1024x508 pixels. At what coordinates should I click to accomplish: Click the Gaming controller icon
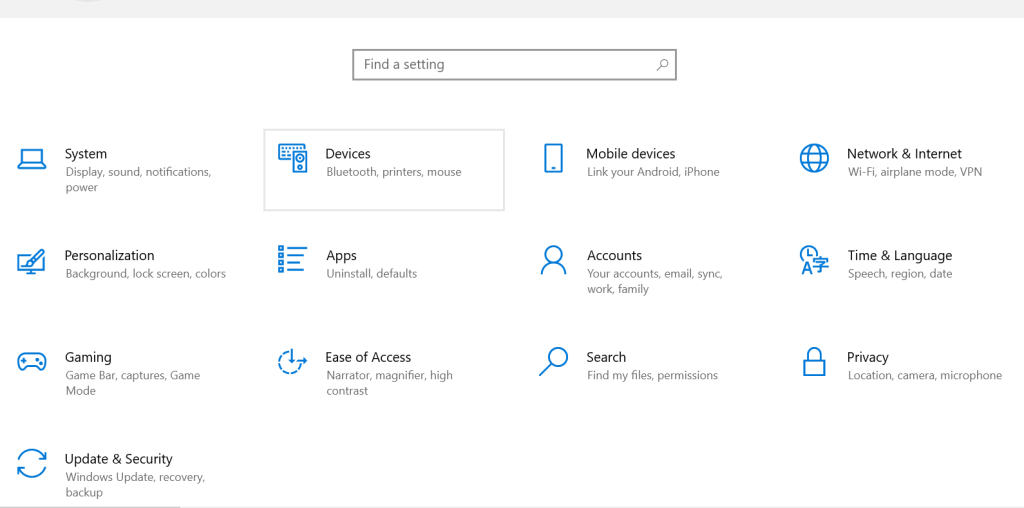[x=32, y=362]
